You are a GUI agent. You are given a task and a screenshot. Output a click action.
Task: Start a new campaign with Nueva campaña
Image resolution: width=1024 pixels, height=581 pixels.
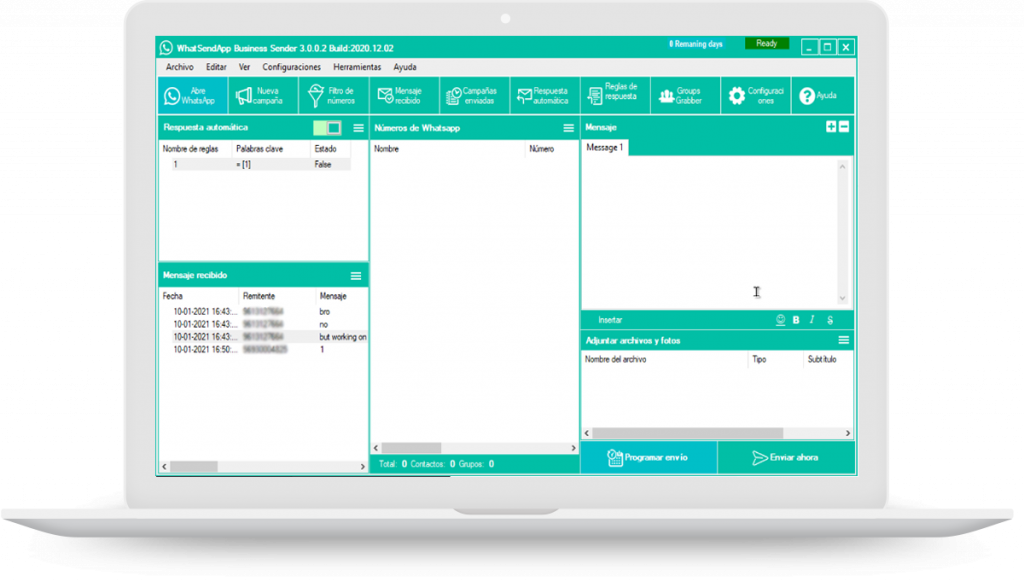coord(263,96)
